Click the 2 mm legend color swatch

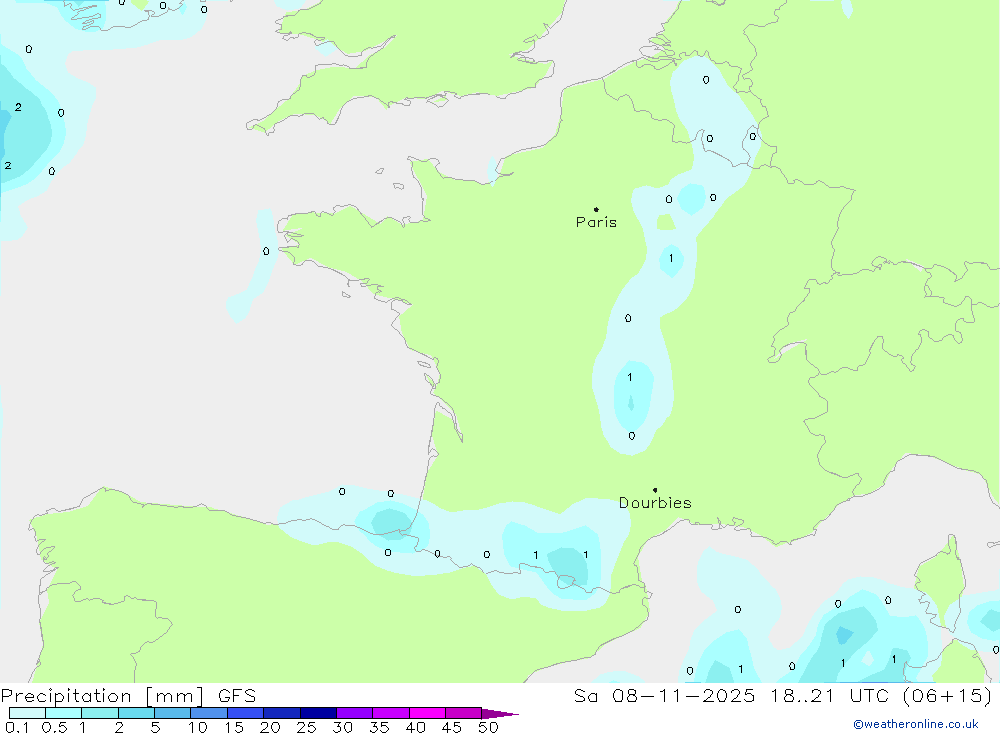click(x=136, y=713)
